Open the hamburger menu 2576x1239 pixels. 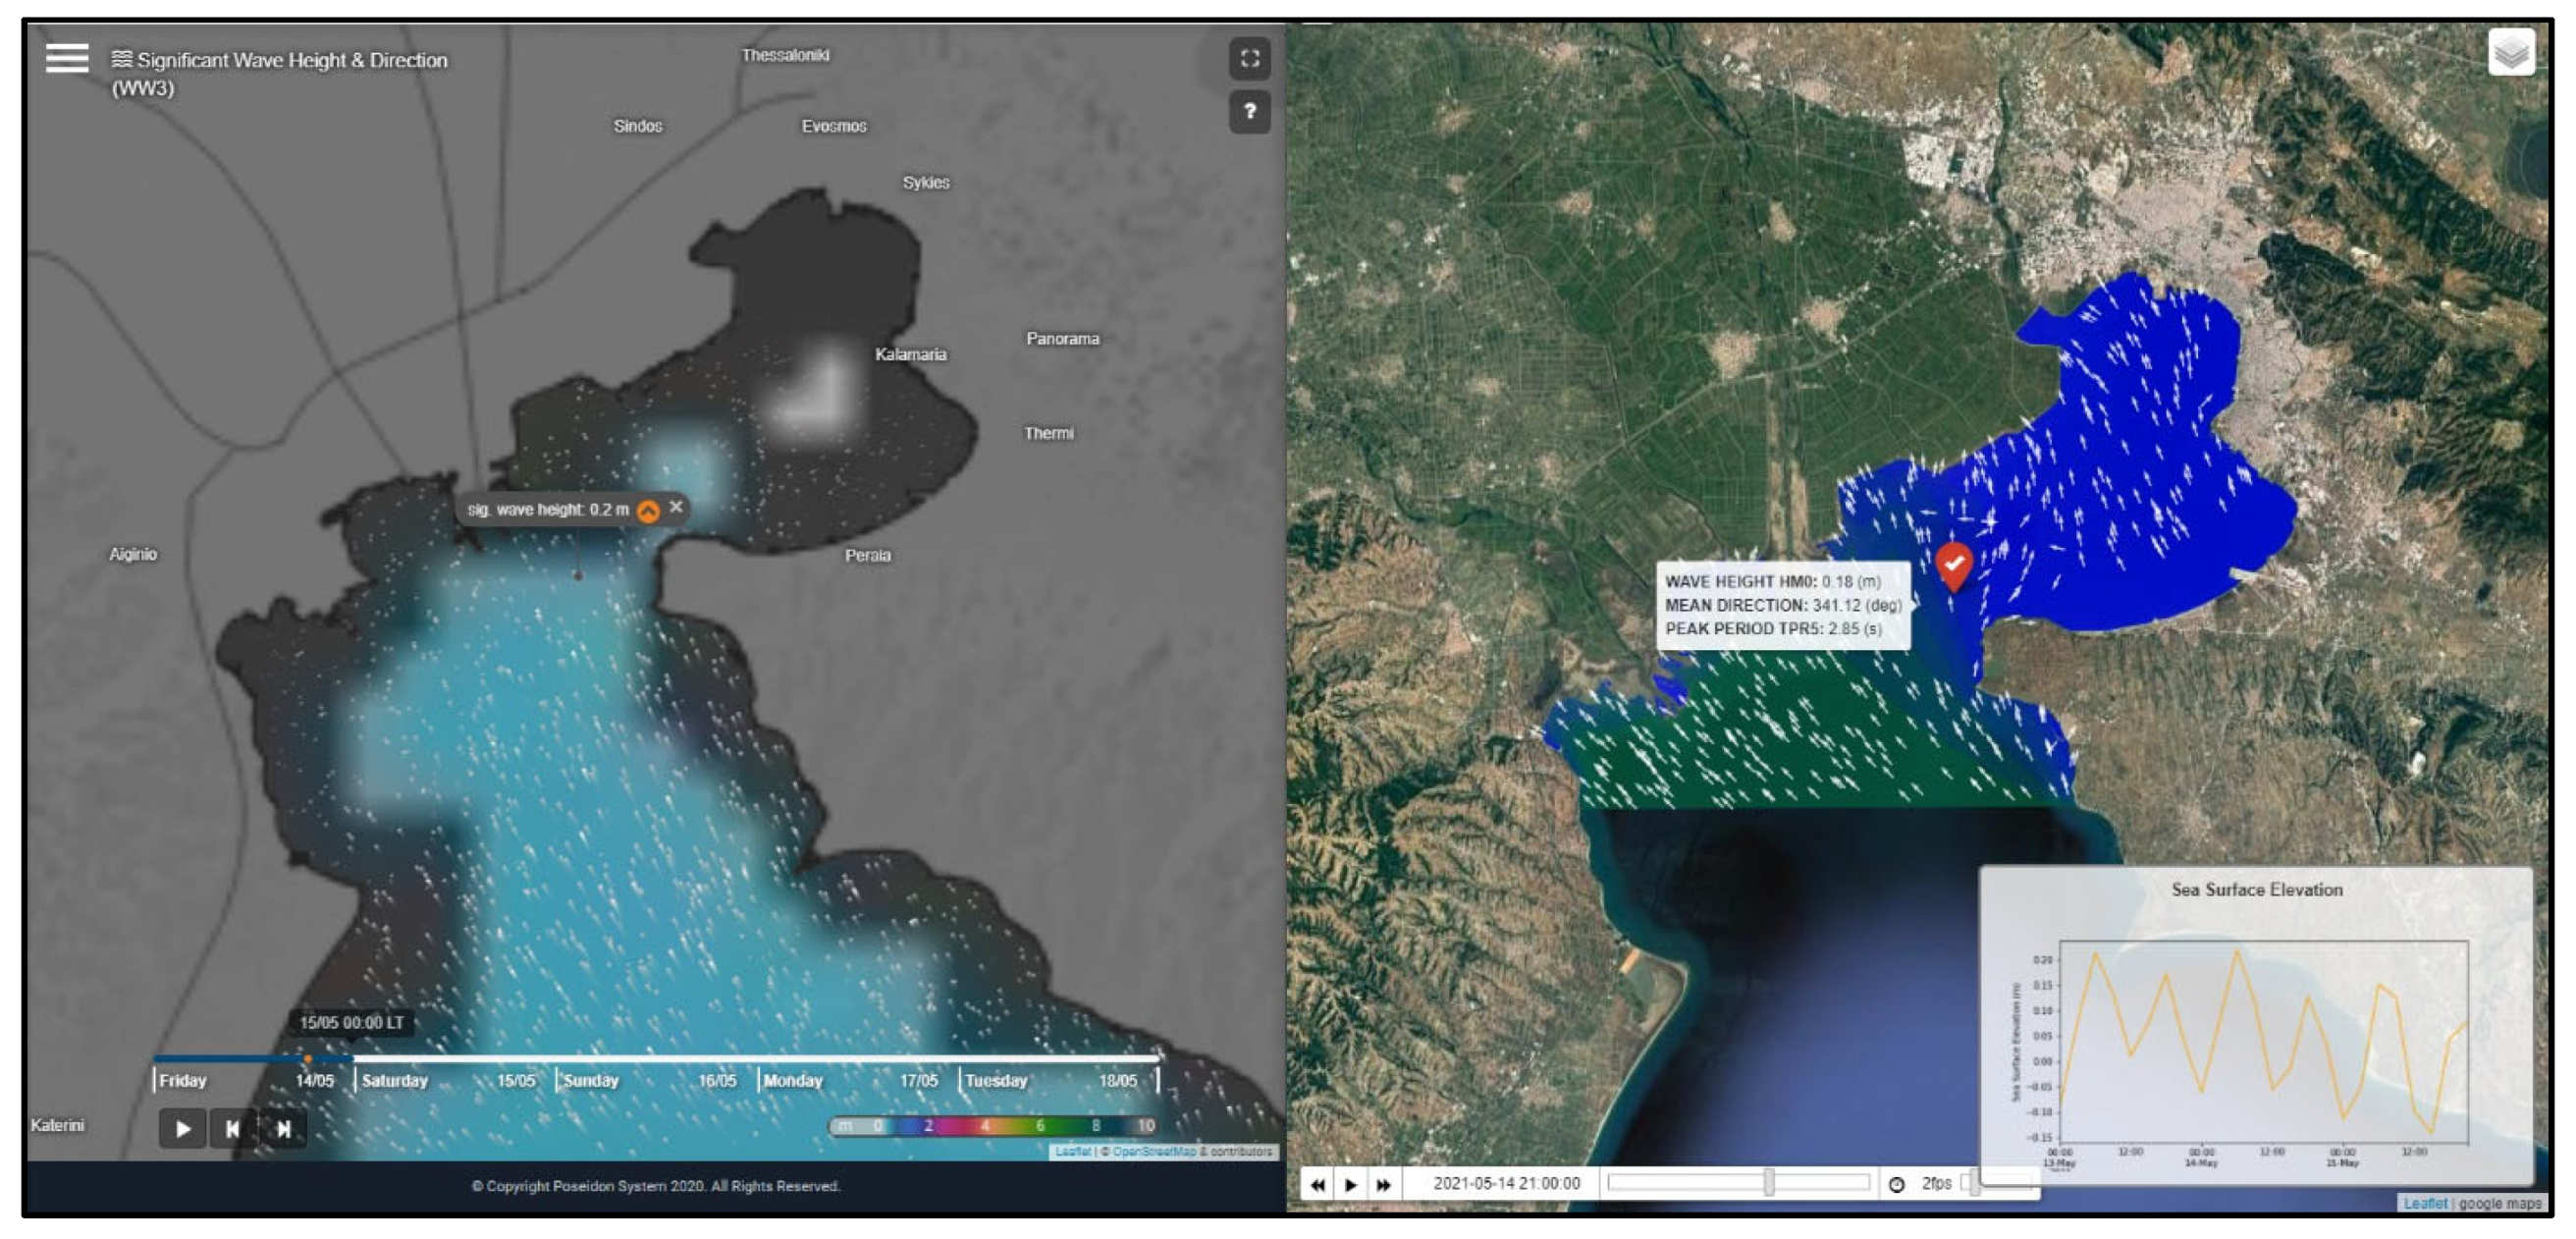pos(67,58)
